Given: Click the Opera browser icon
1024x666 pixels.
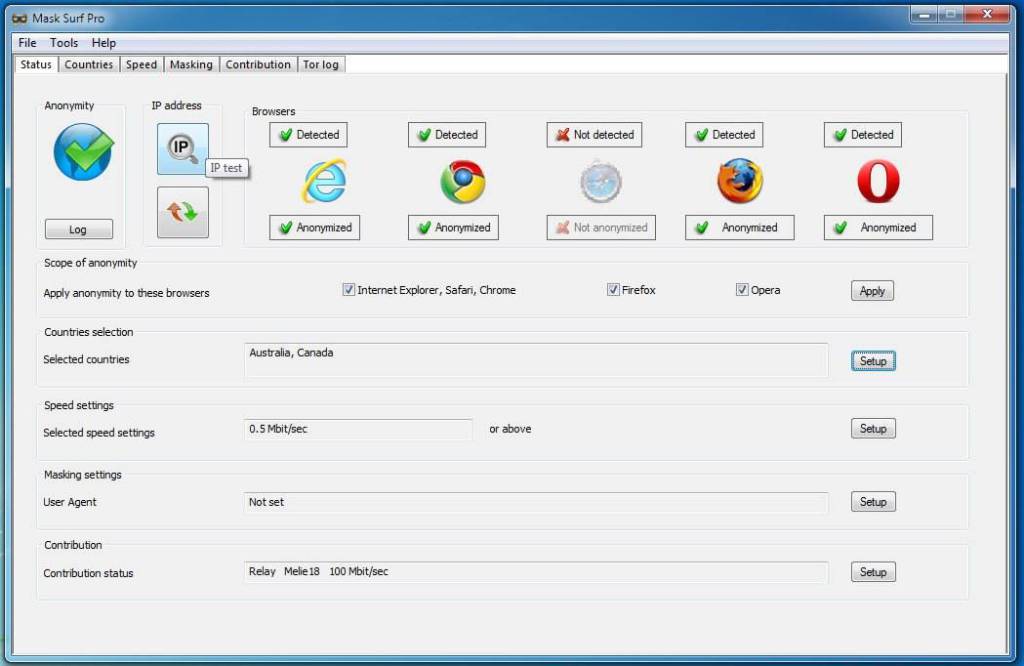Looking at the screenshot, I should 878,181.
